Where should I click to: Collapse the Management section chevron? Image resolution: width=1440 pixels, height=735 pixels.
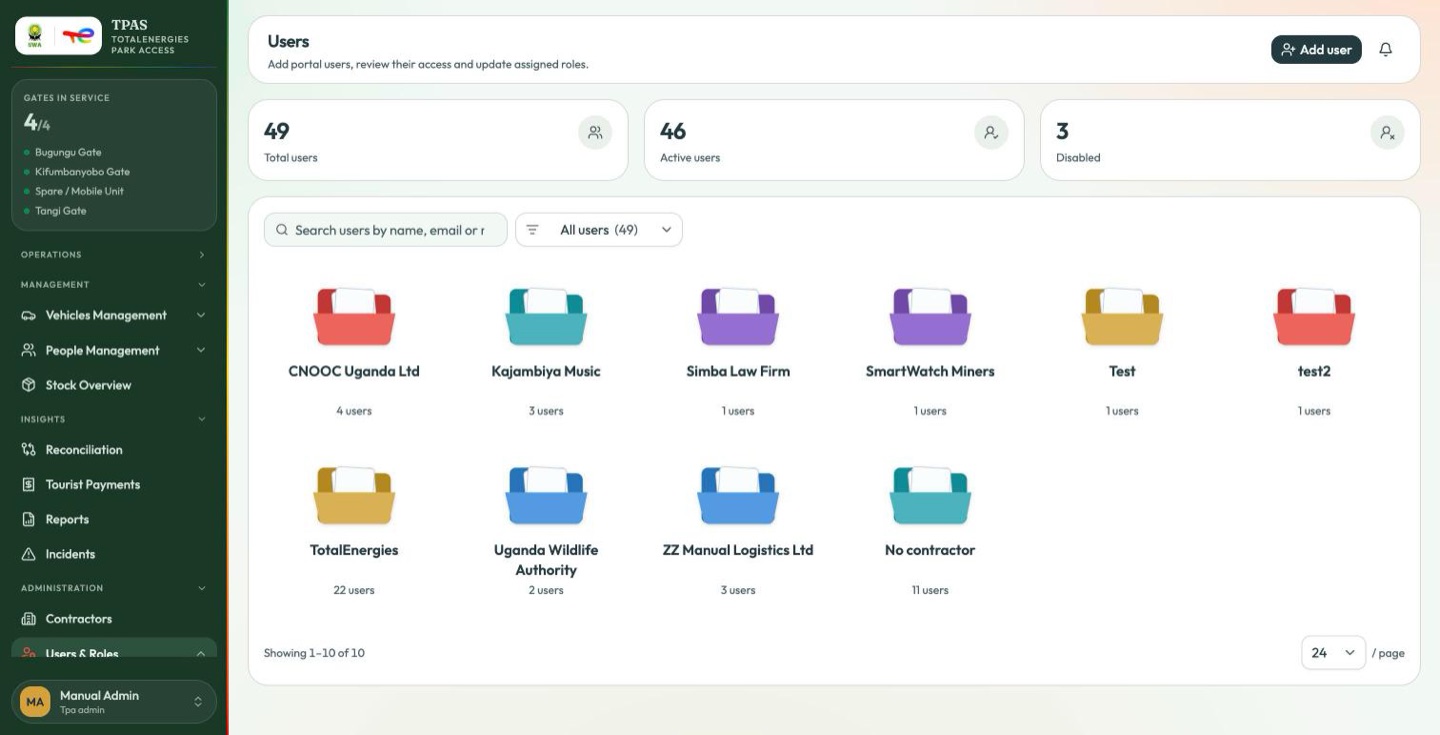pos(201,285)
